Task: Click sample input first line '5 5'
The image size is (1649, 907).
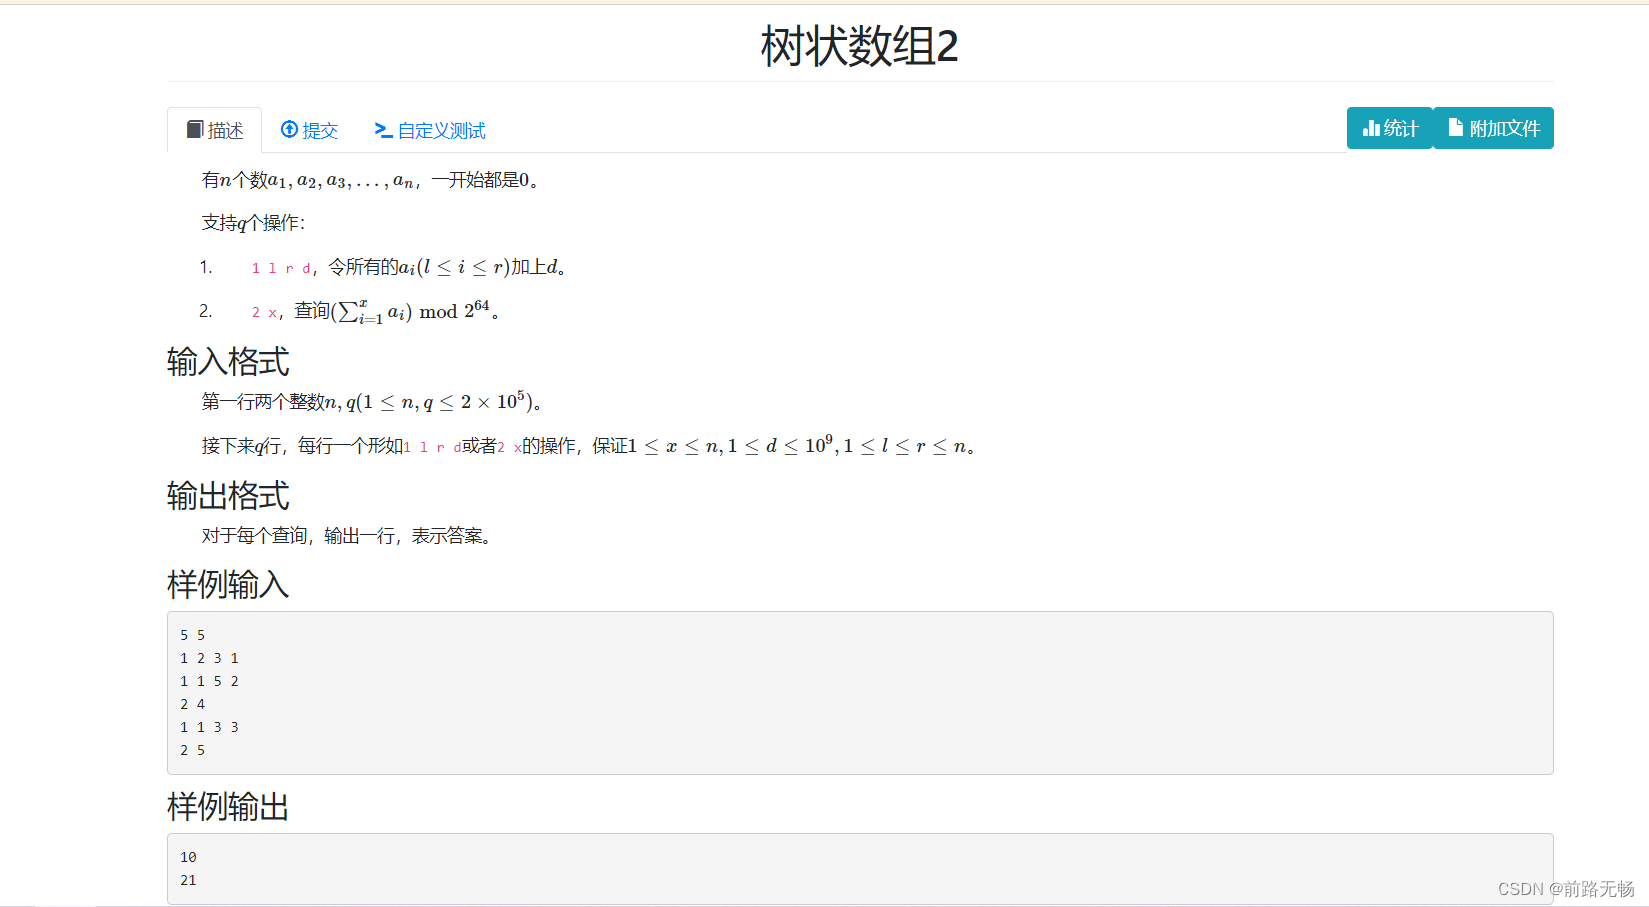Action: pos(192,635)
